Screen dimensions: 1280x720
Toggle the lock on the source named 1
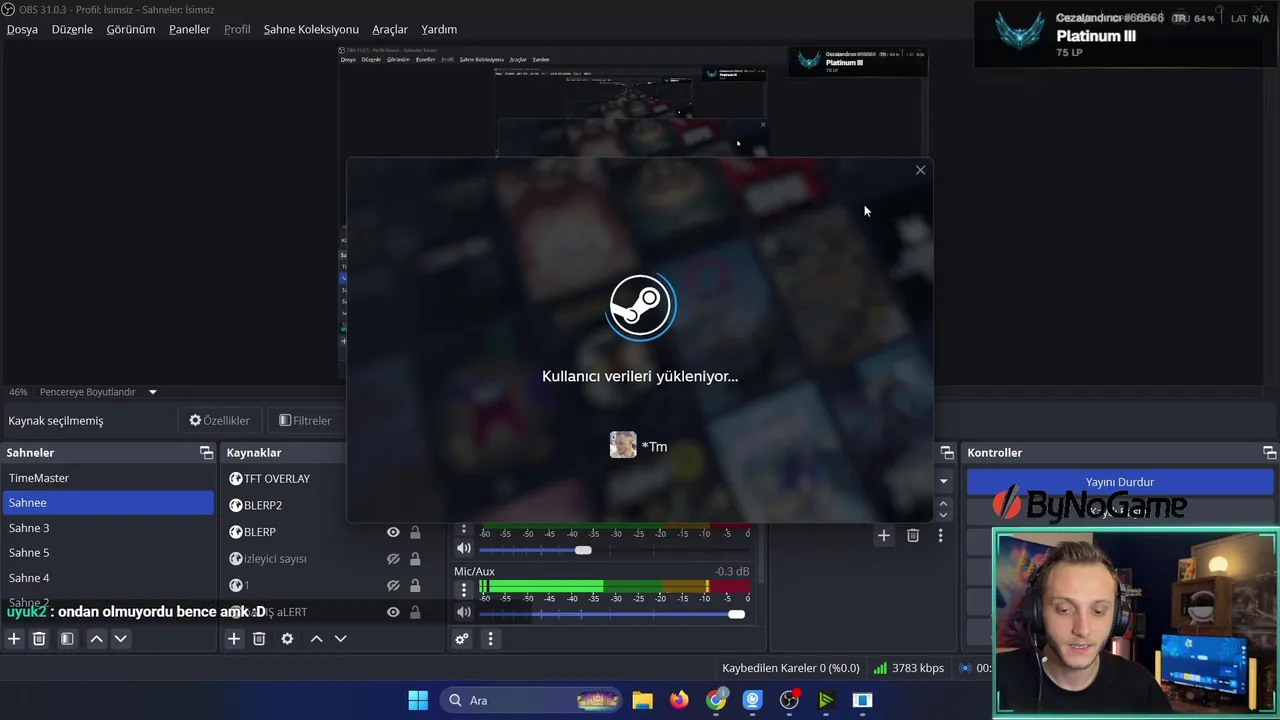coord(415,585)
